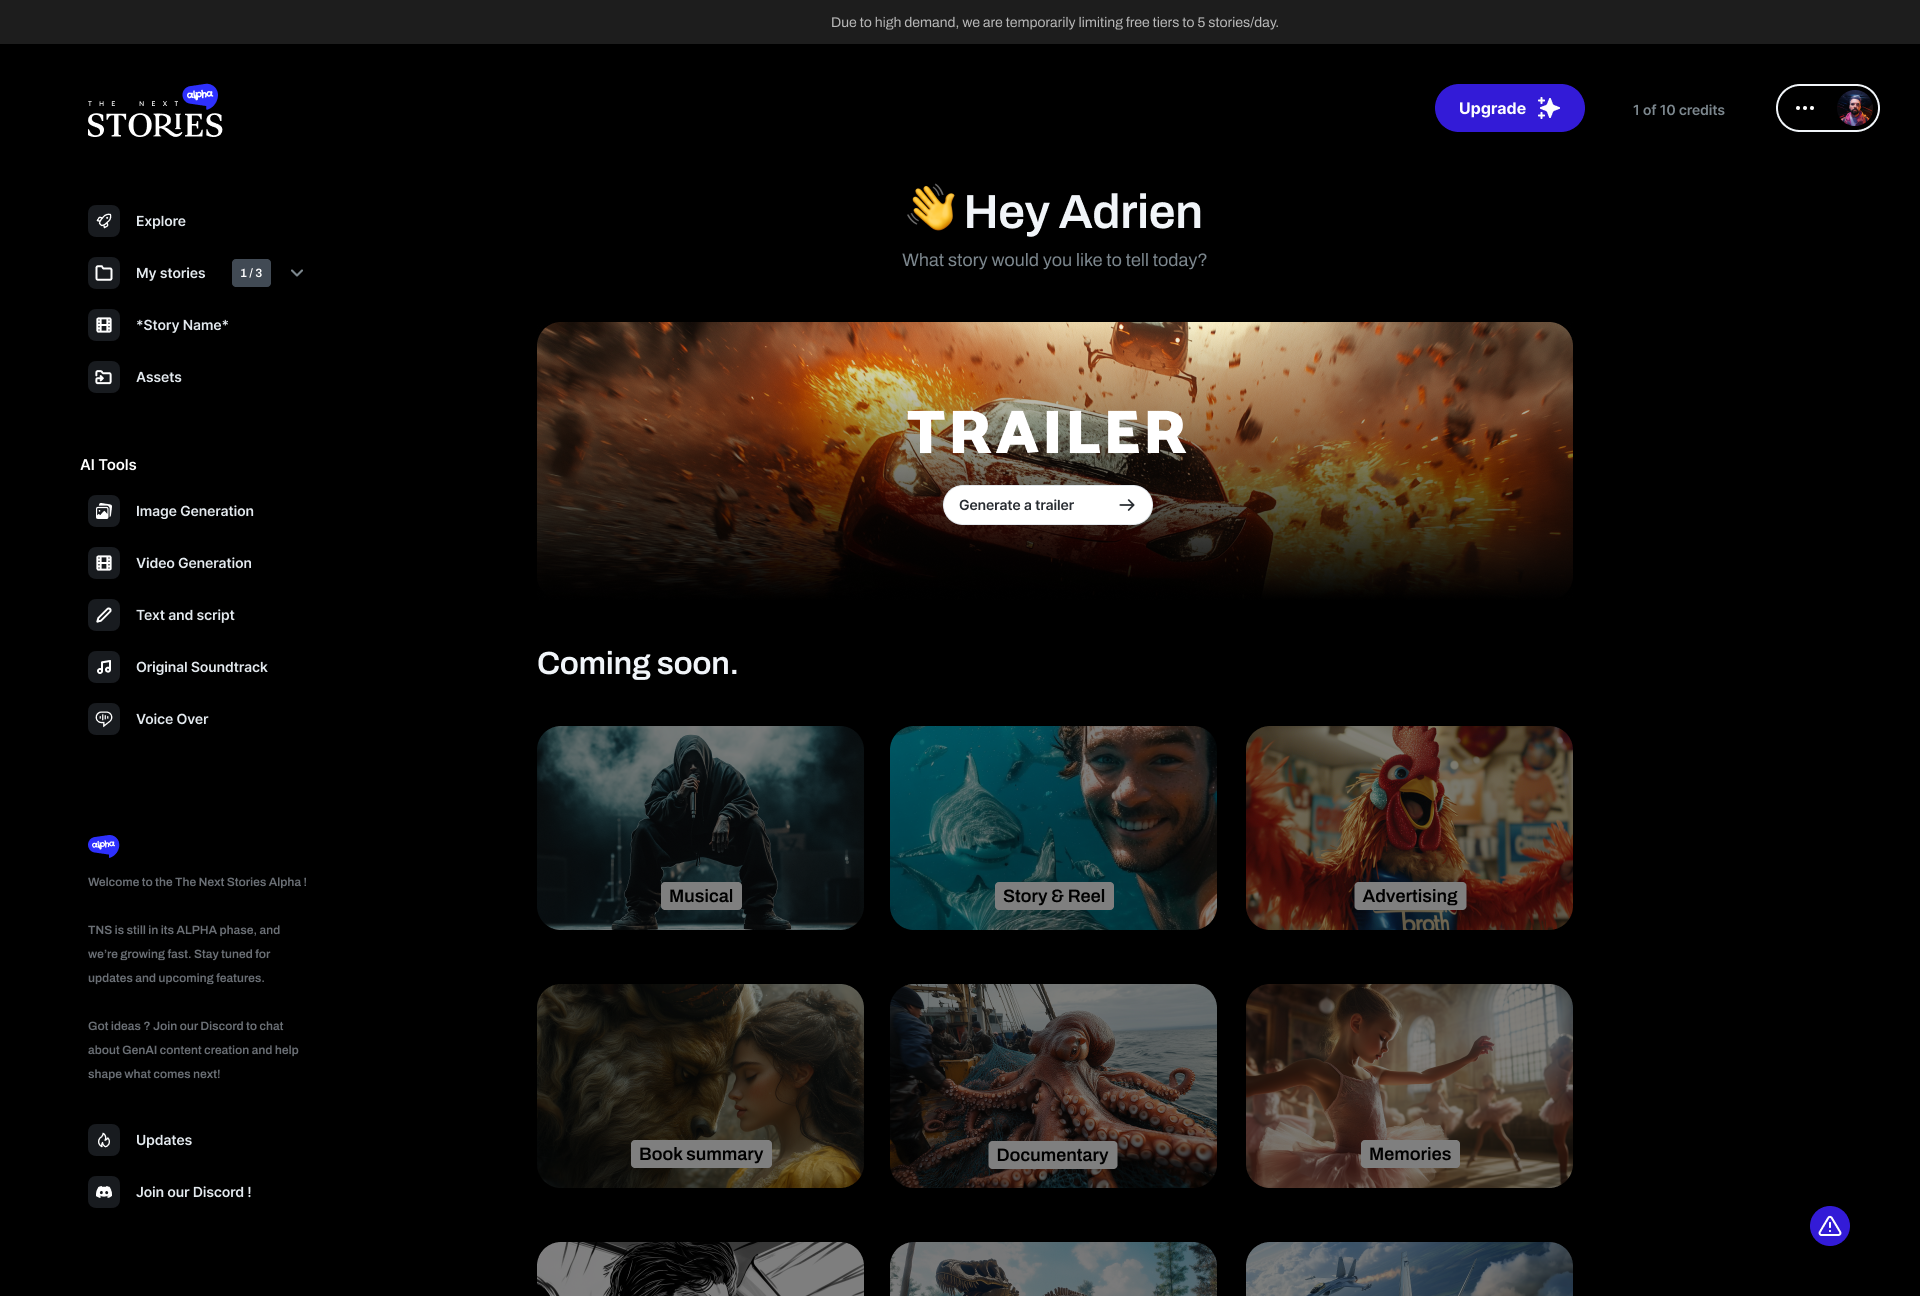Click the Explore rocket icon
This screenshot has width=1920, height=1296.
pyautogui.click(x=104, y=221)
